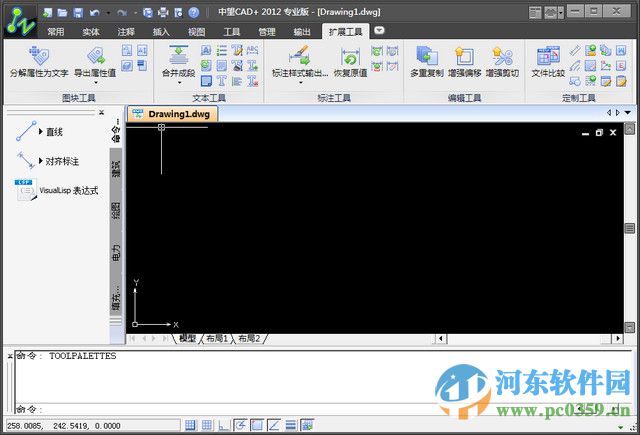Toggle object snap tracking in status bar
Viewport: 640px width, 435px height.
[x=273, y=425]
